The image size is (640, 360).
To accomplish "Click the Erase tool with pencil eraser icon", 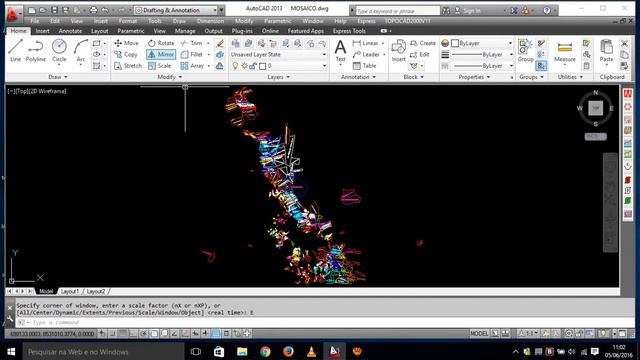I will tap(220, 43).
